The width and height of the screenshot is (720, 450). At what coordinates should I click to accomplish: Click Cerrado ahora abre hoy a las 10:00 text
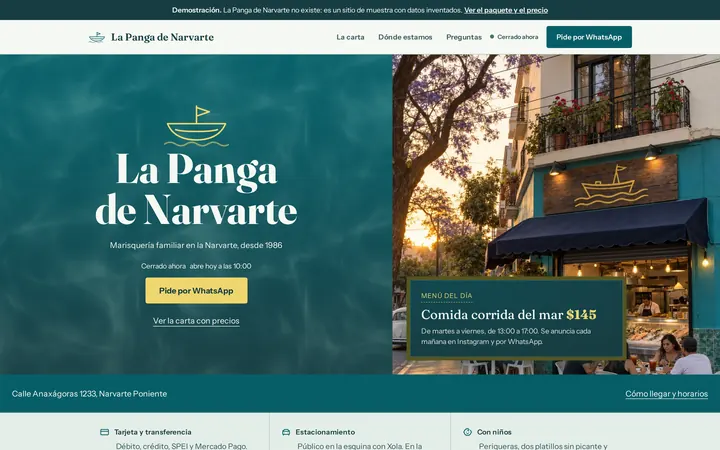[x=196, y=266]
